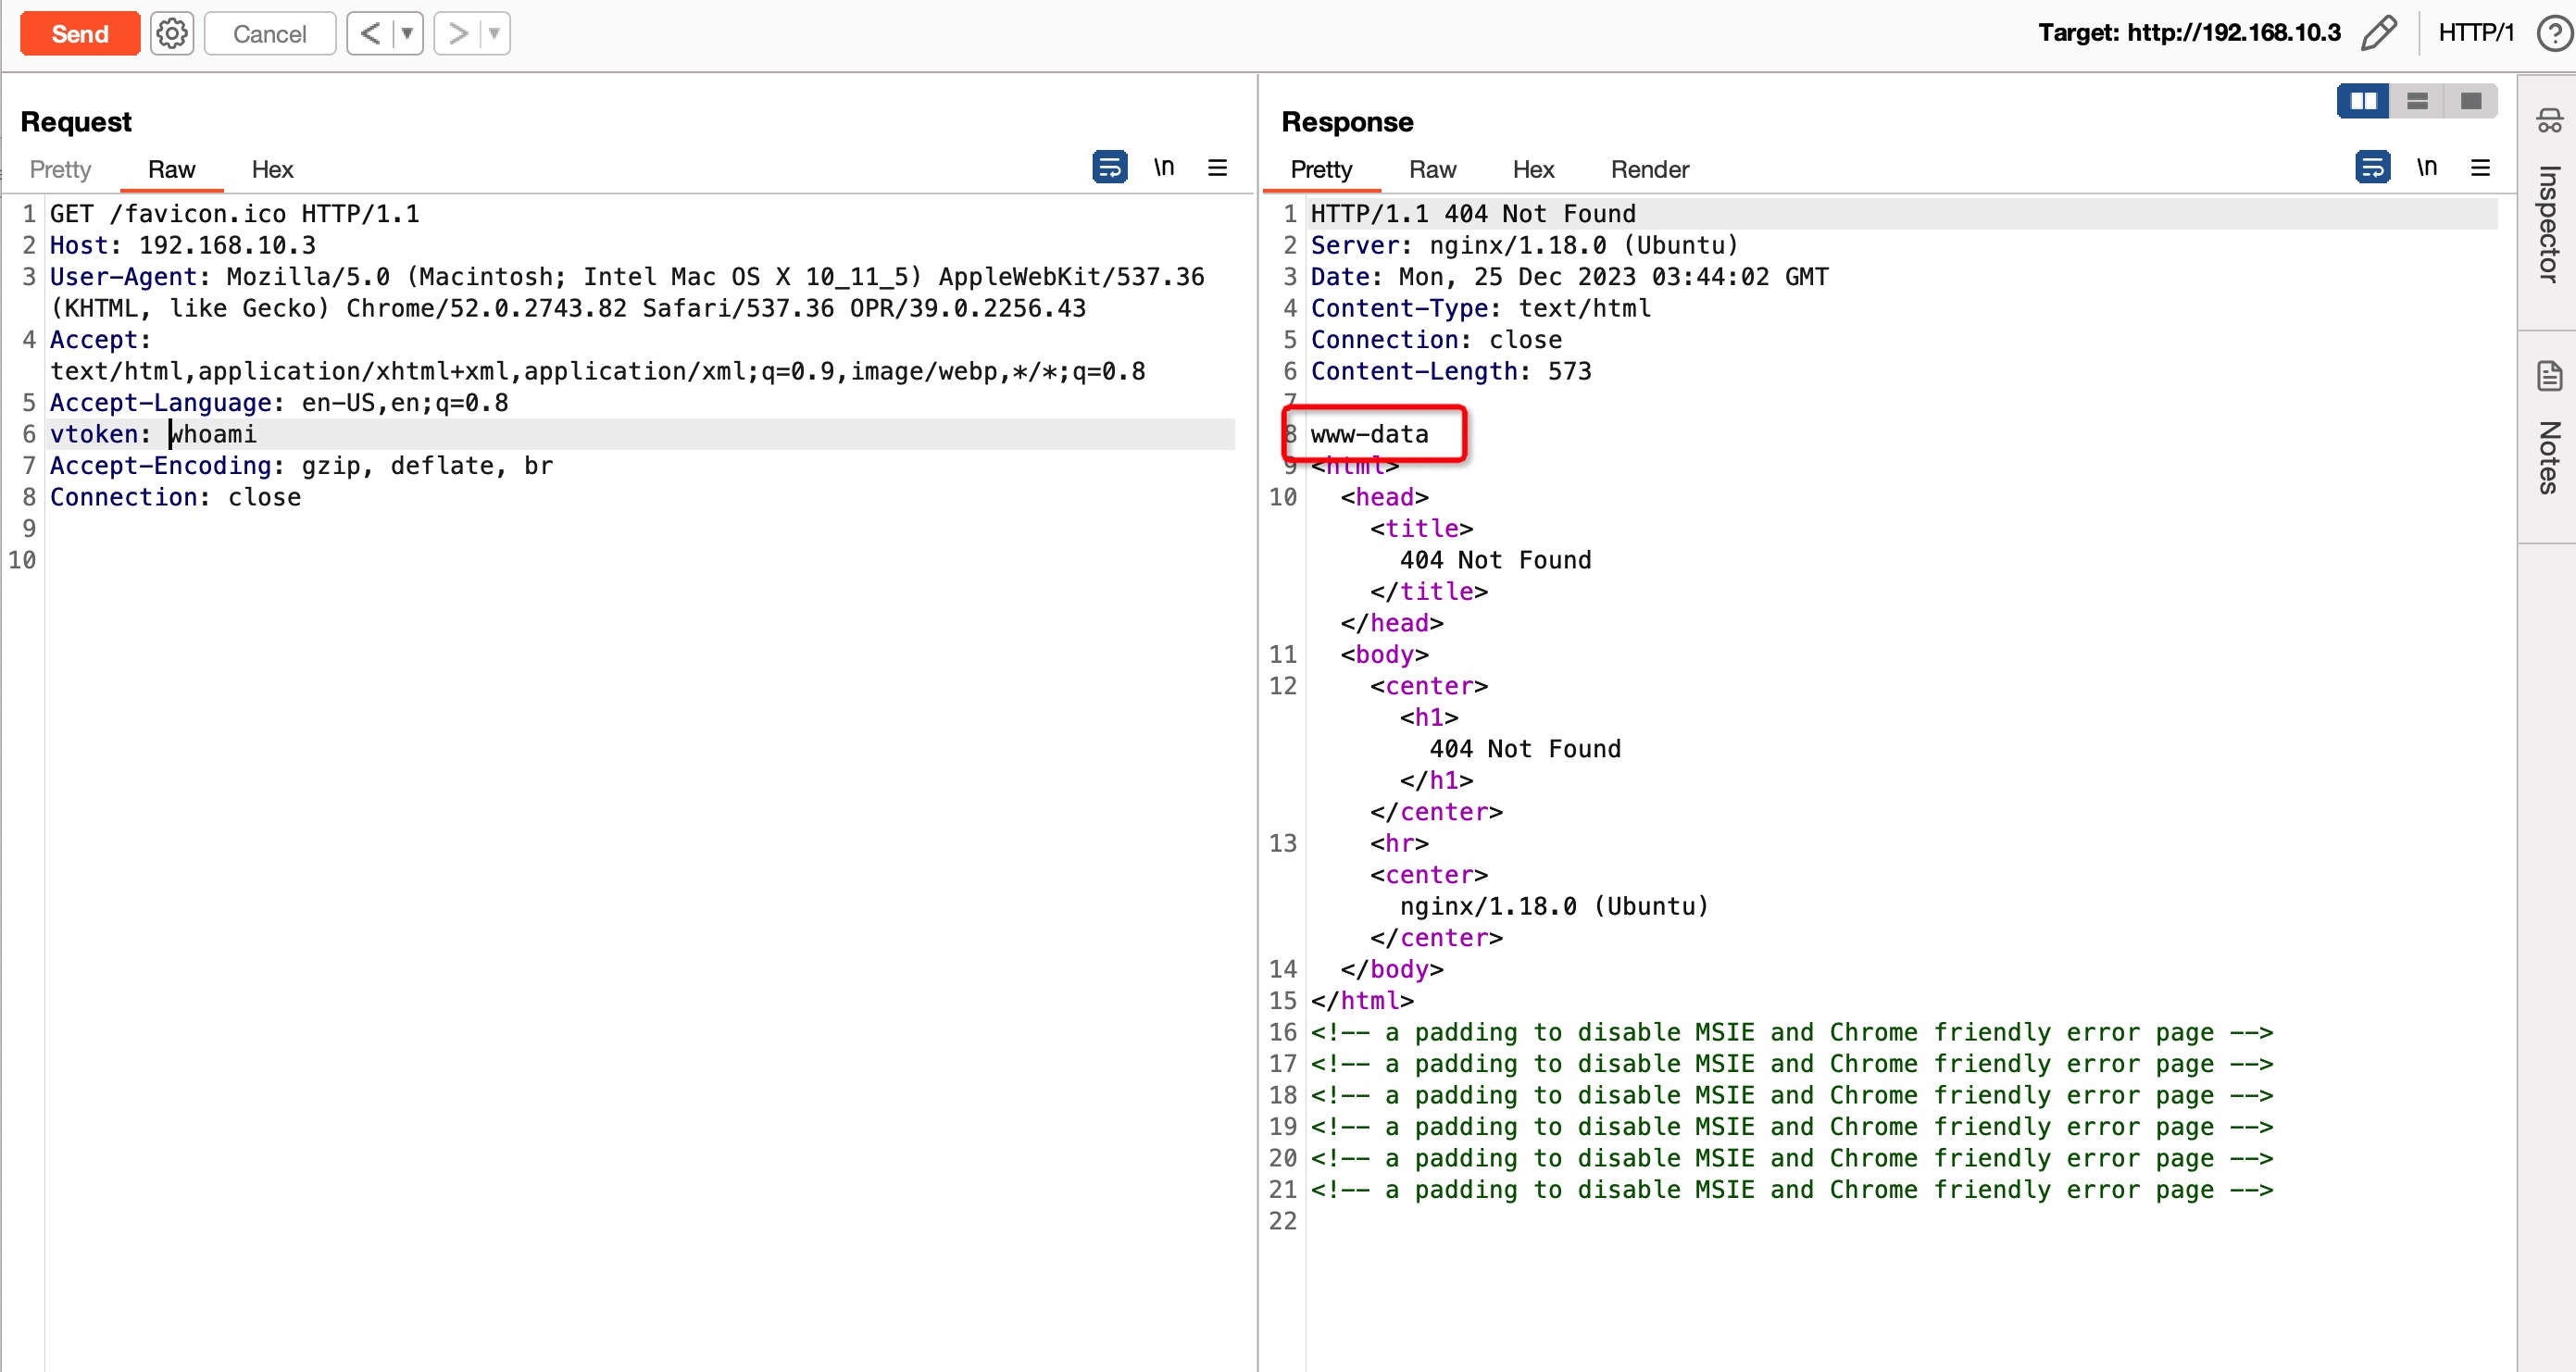The width and height of the screenshot is (2576, 1372).
Task: Switch Response view to Render tab
Action: tap(1649, 169)
